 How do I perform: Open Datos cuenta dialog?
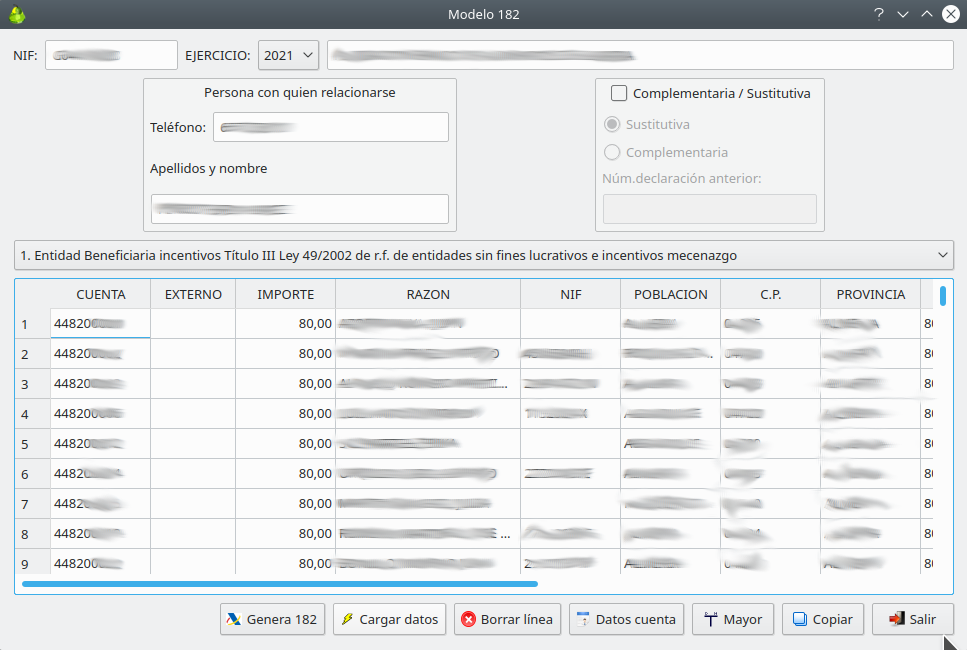click(626, 619)
